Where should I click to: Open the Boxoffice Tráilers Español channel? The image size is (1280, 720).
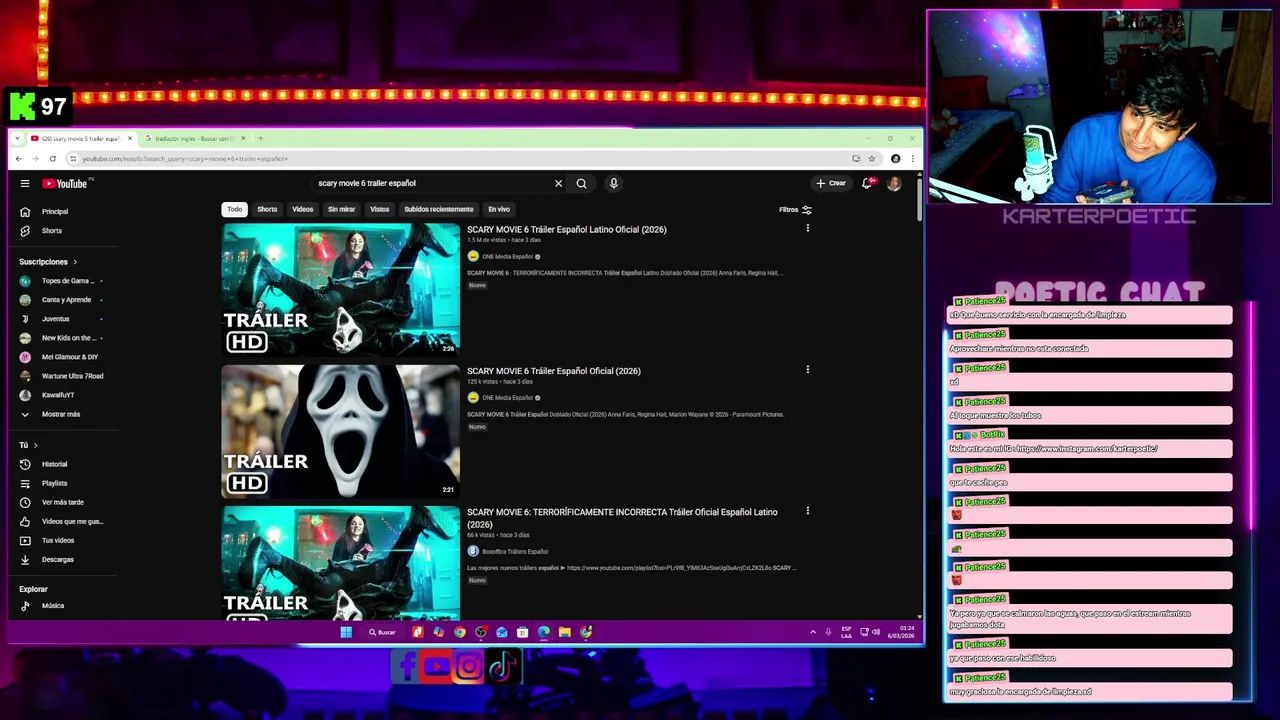514,551
